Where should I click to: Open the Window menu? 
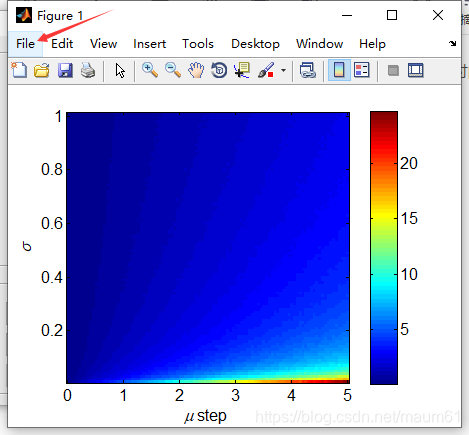tap(319, 44)
